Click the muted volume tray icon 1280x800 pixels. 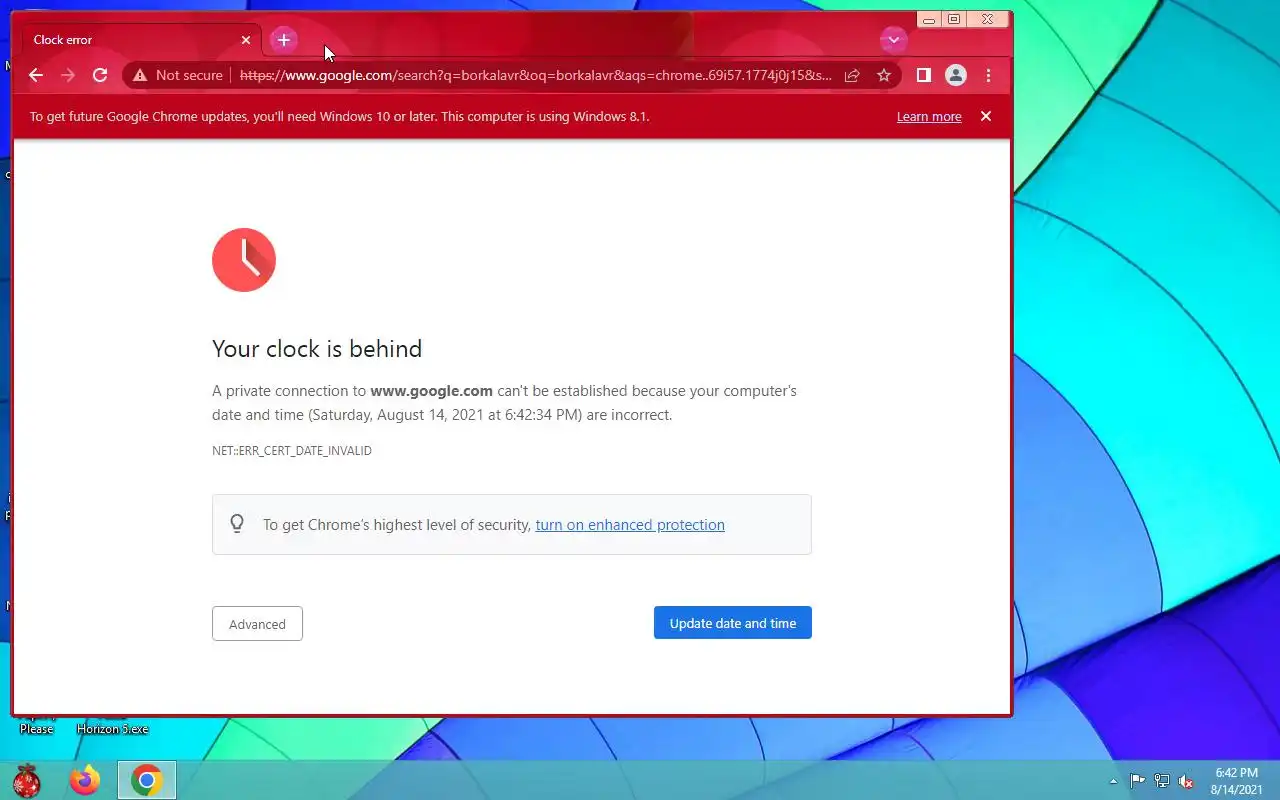pyautogui.click(x=1186, y=781)
